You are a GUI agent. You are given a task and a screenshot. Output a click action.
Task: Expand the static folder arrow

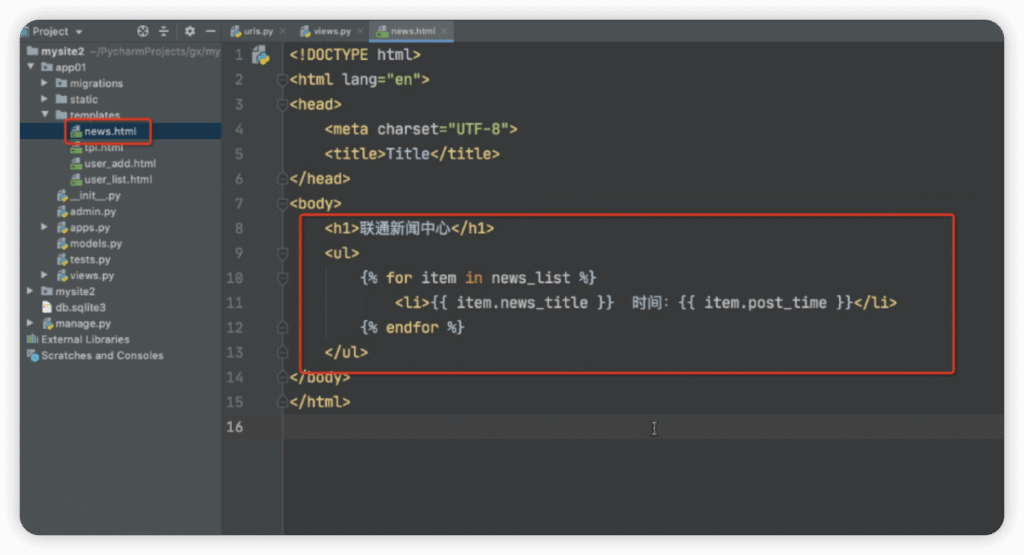pos(45,100)
